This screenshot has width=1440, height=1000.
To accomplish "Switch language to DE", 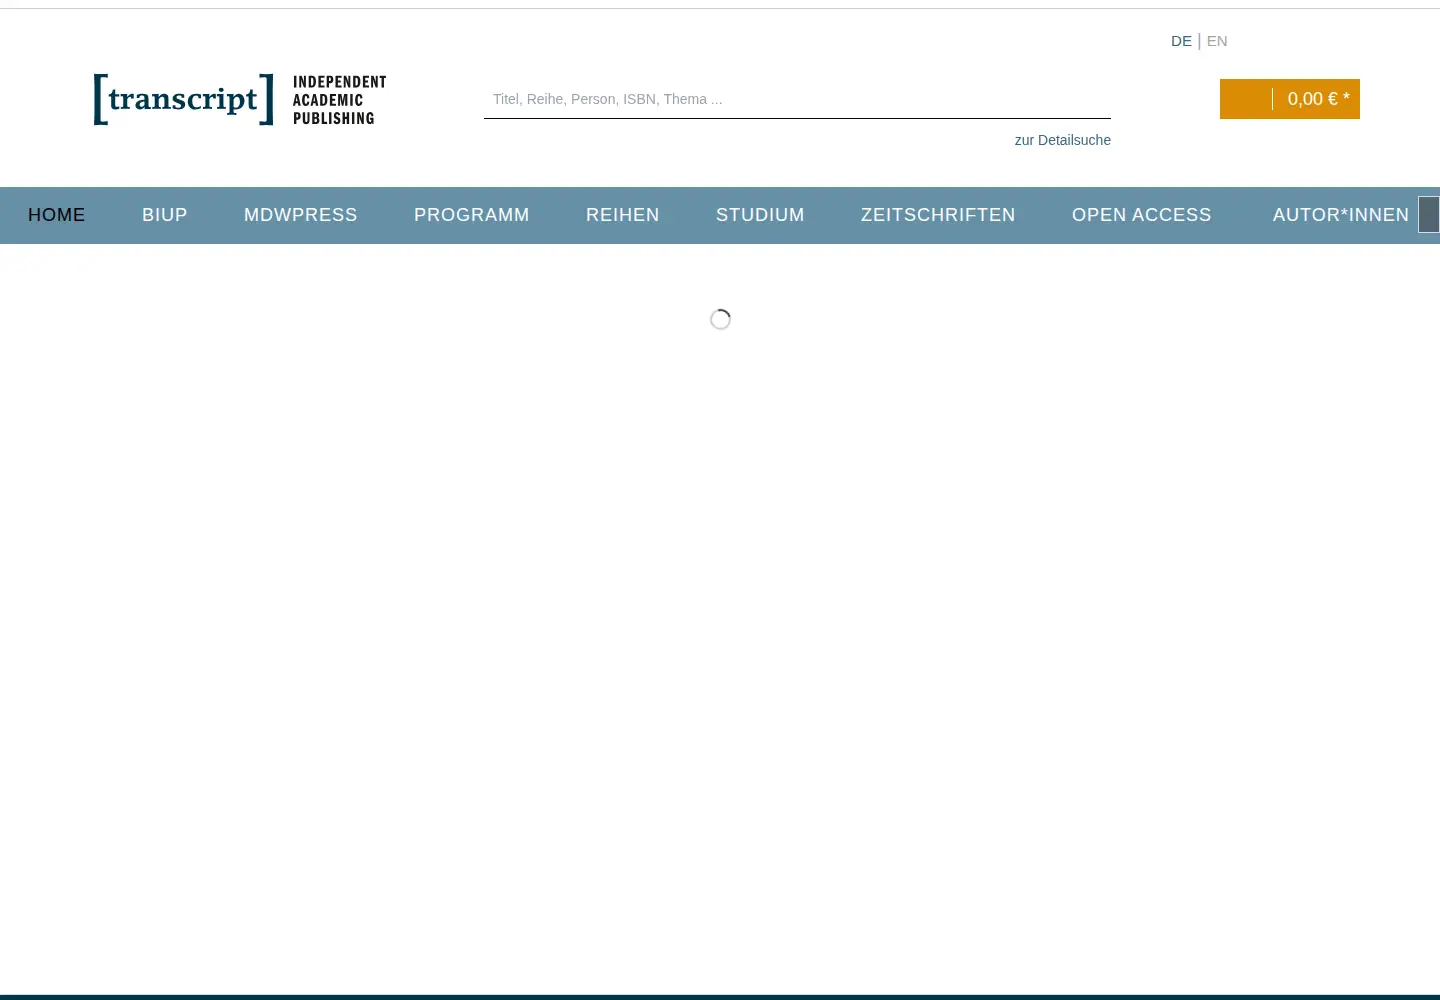I will coord(1181,41).
